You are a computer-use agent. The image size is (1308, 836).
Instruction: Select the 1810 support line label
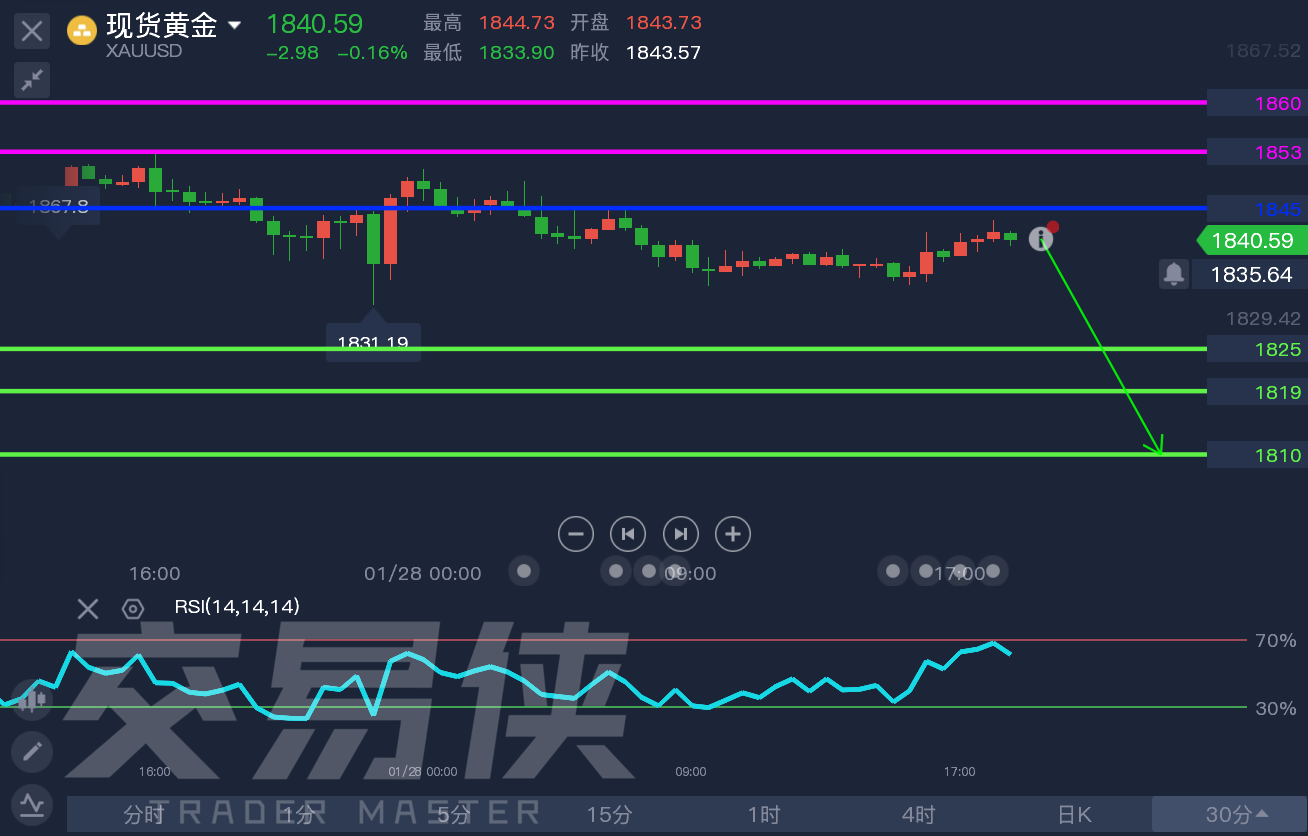coord(1257,455)
